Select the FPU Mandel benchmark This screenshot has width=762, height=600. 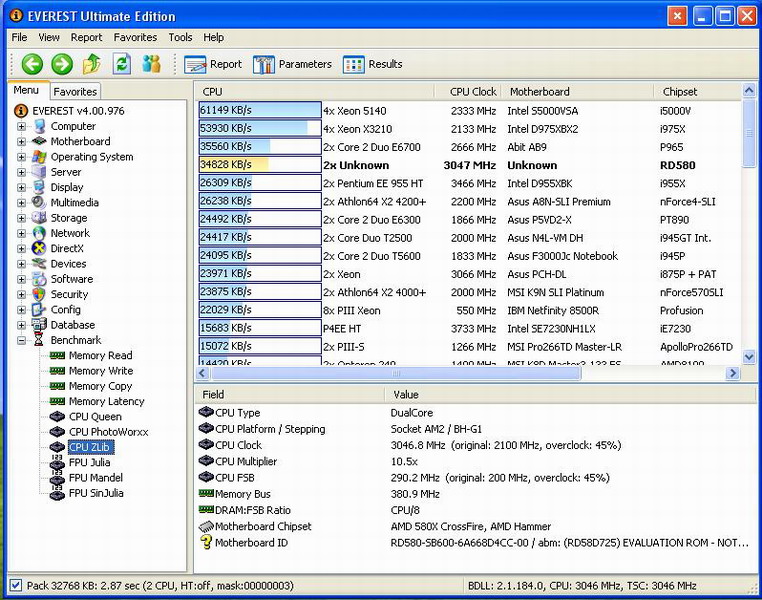coord(96,478)
